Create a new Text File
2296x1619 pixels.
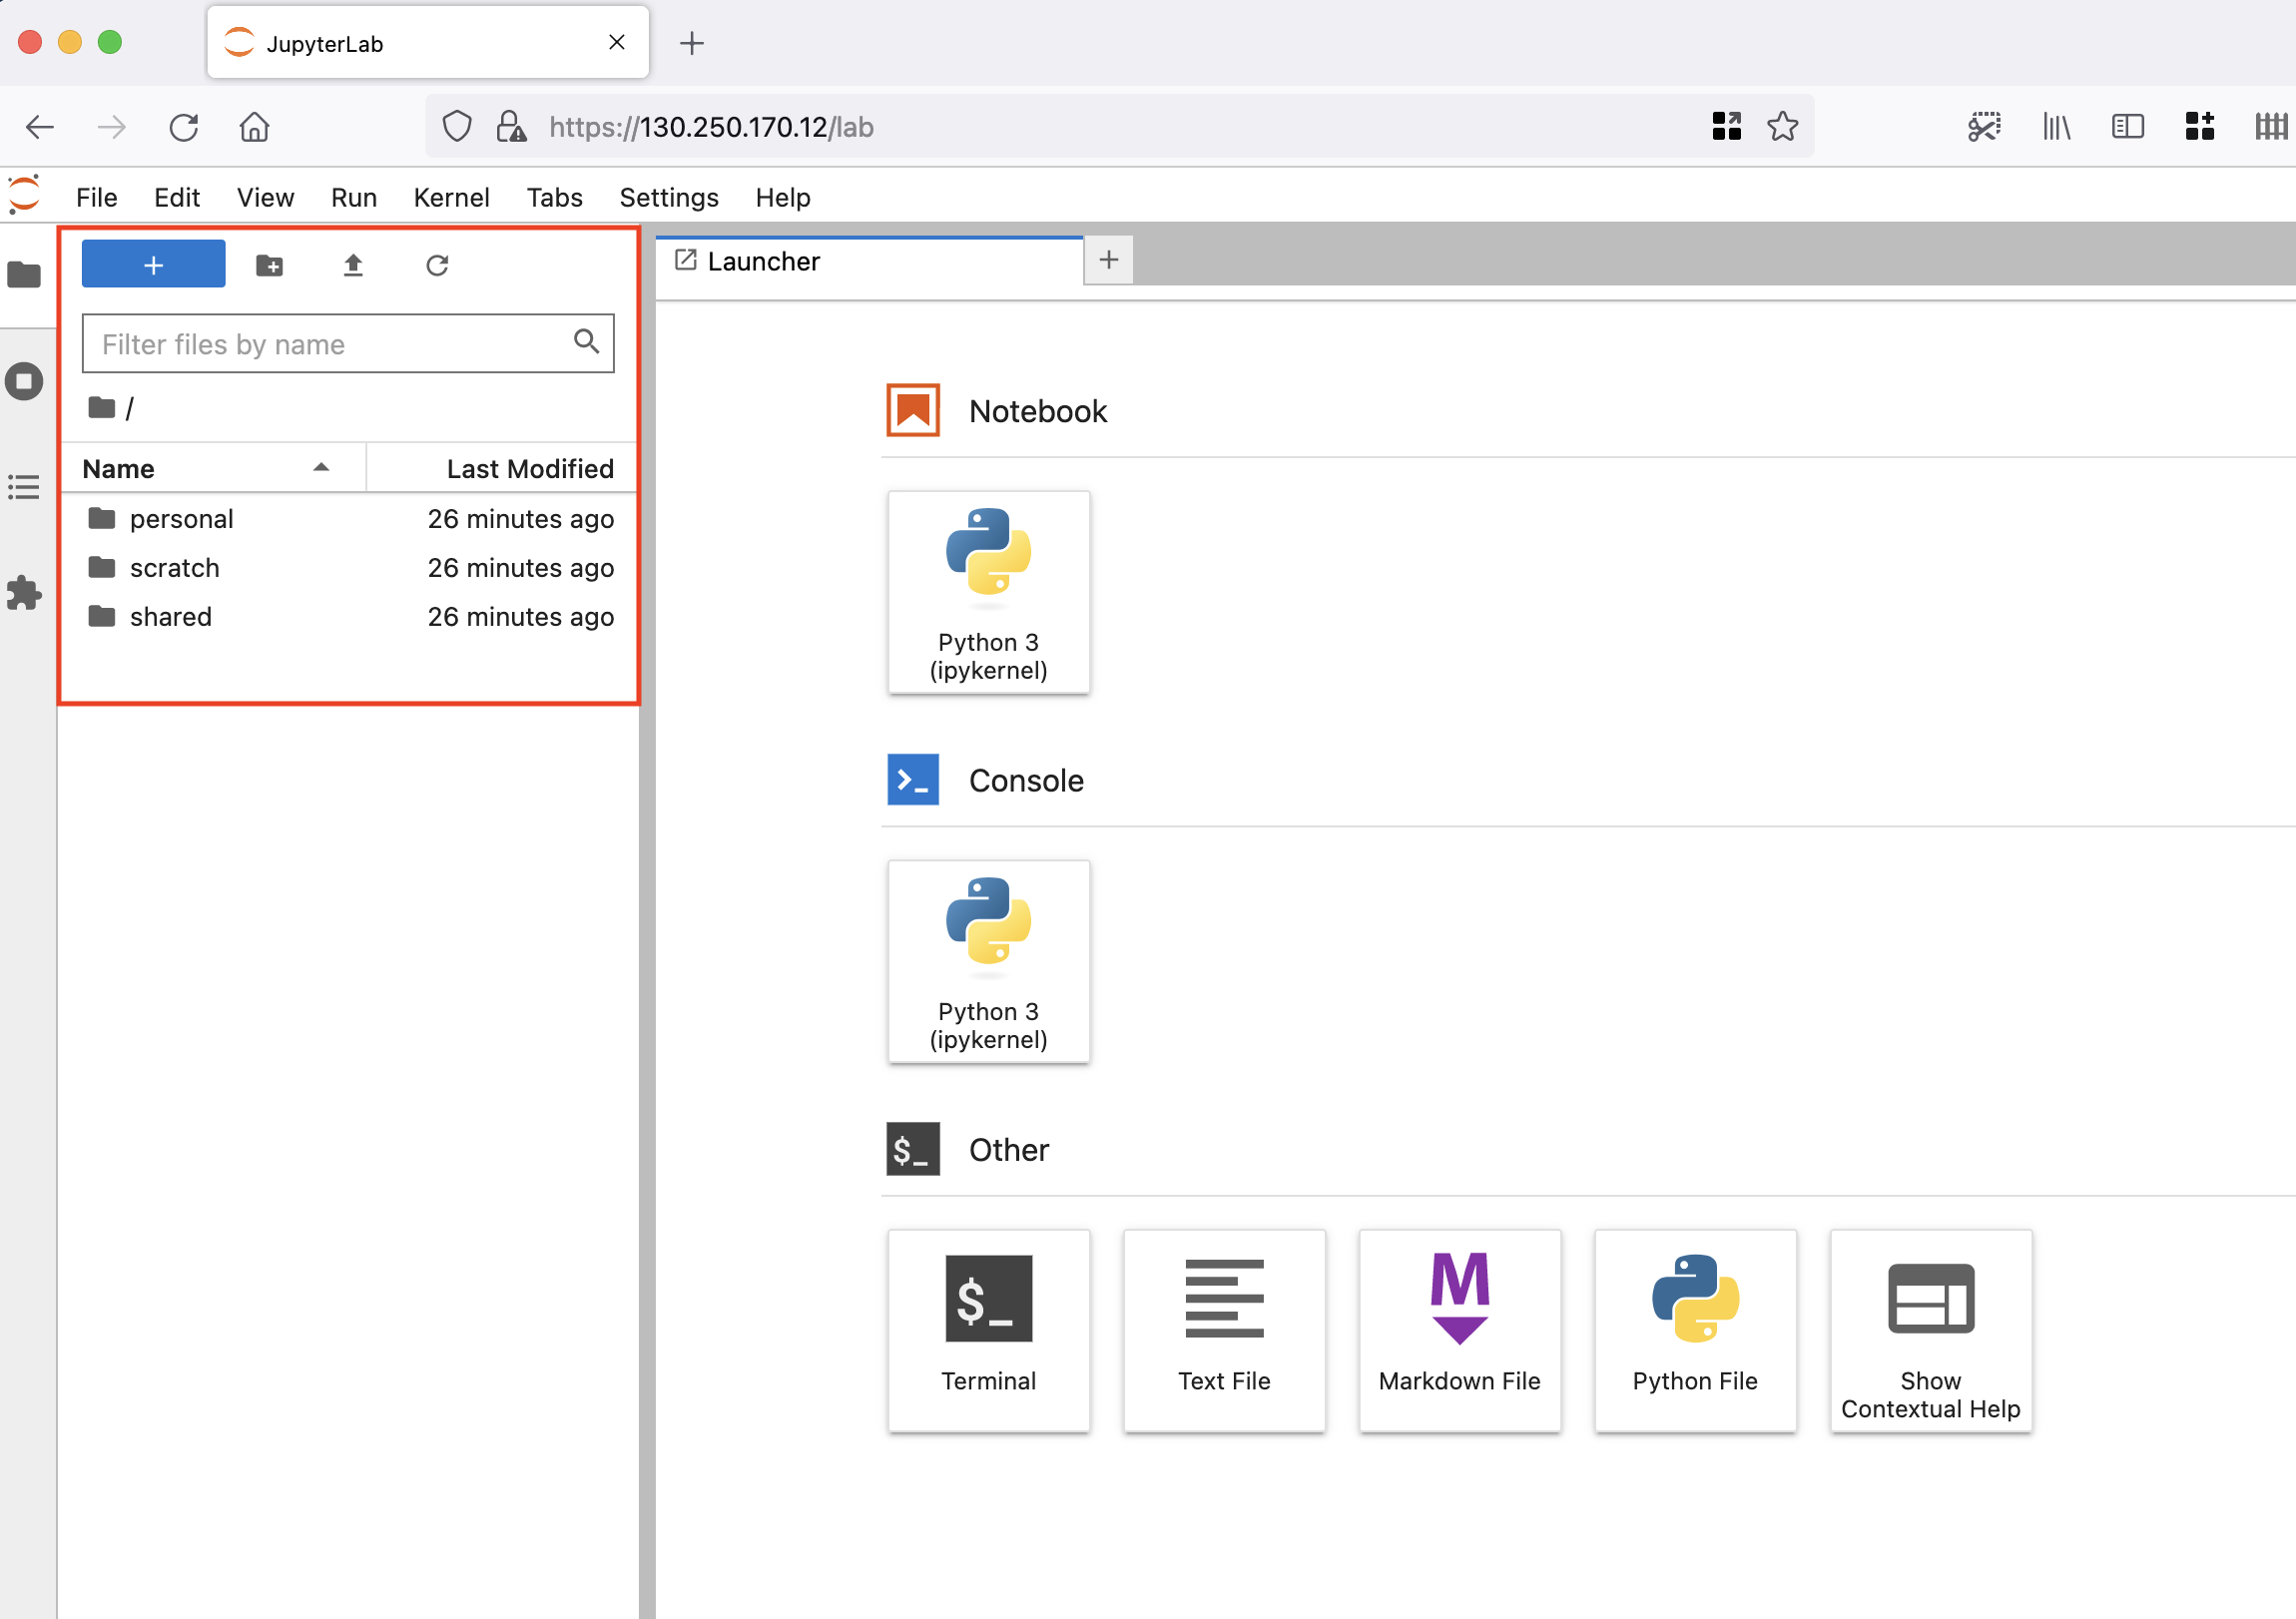1224,1330
